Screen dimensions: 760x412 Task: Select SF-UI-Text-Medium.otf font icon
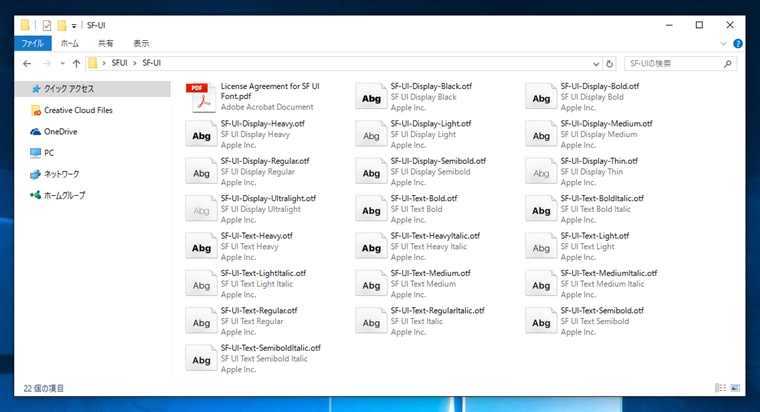[371, 284]
